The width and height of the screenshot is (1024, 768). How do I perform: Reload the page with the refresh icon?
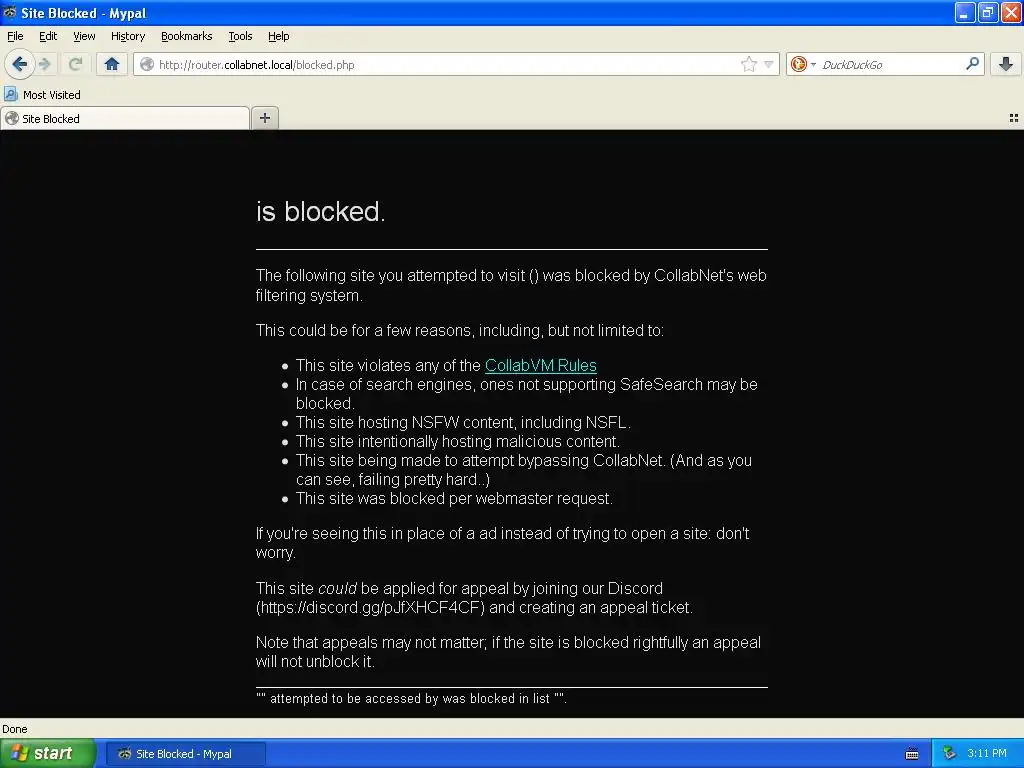[75, 64]
